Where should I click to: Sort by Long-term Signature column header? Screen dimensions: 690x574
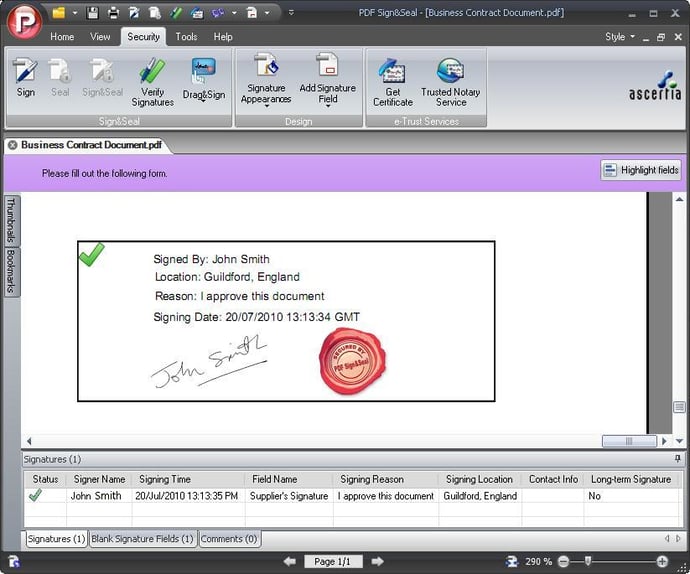coord(631,479)
